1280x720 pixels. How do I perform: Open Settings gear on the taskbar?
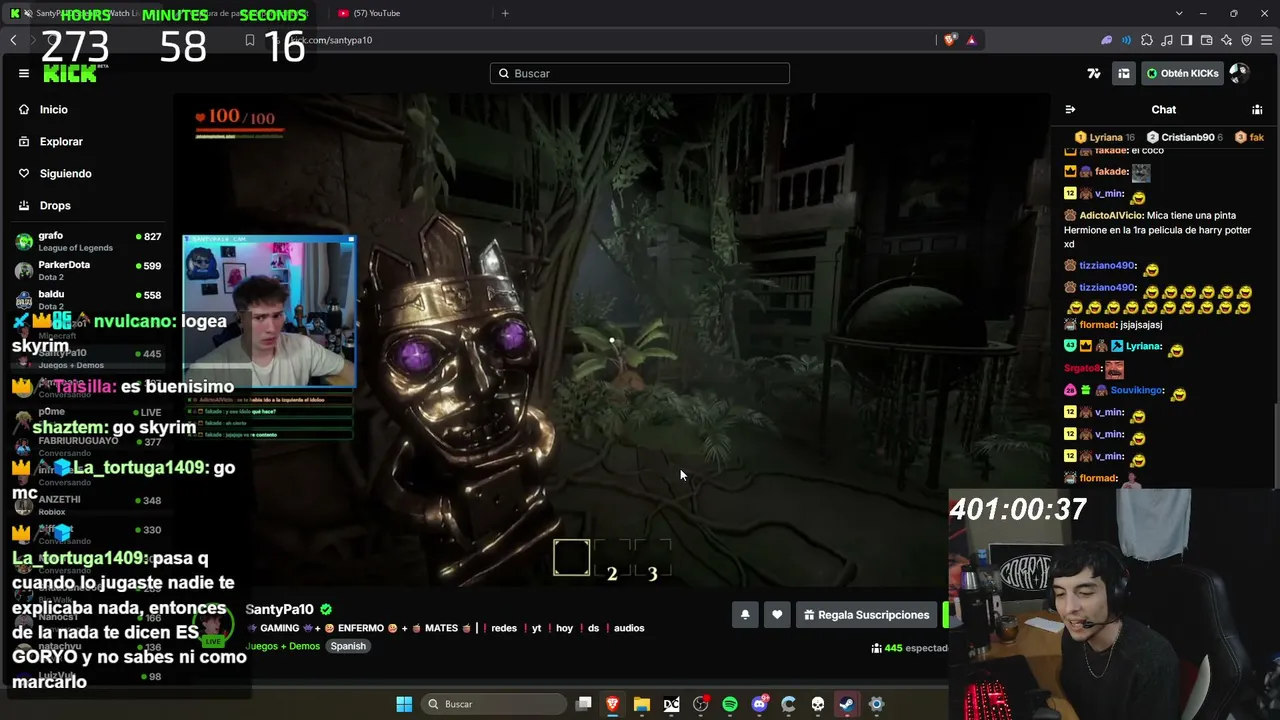[x=876, y=704]
